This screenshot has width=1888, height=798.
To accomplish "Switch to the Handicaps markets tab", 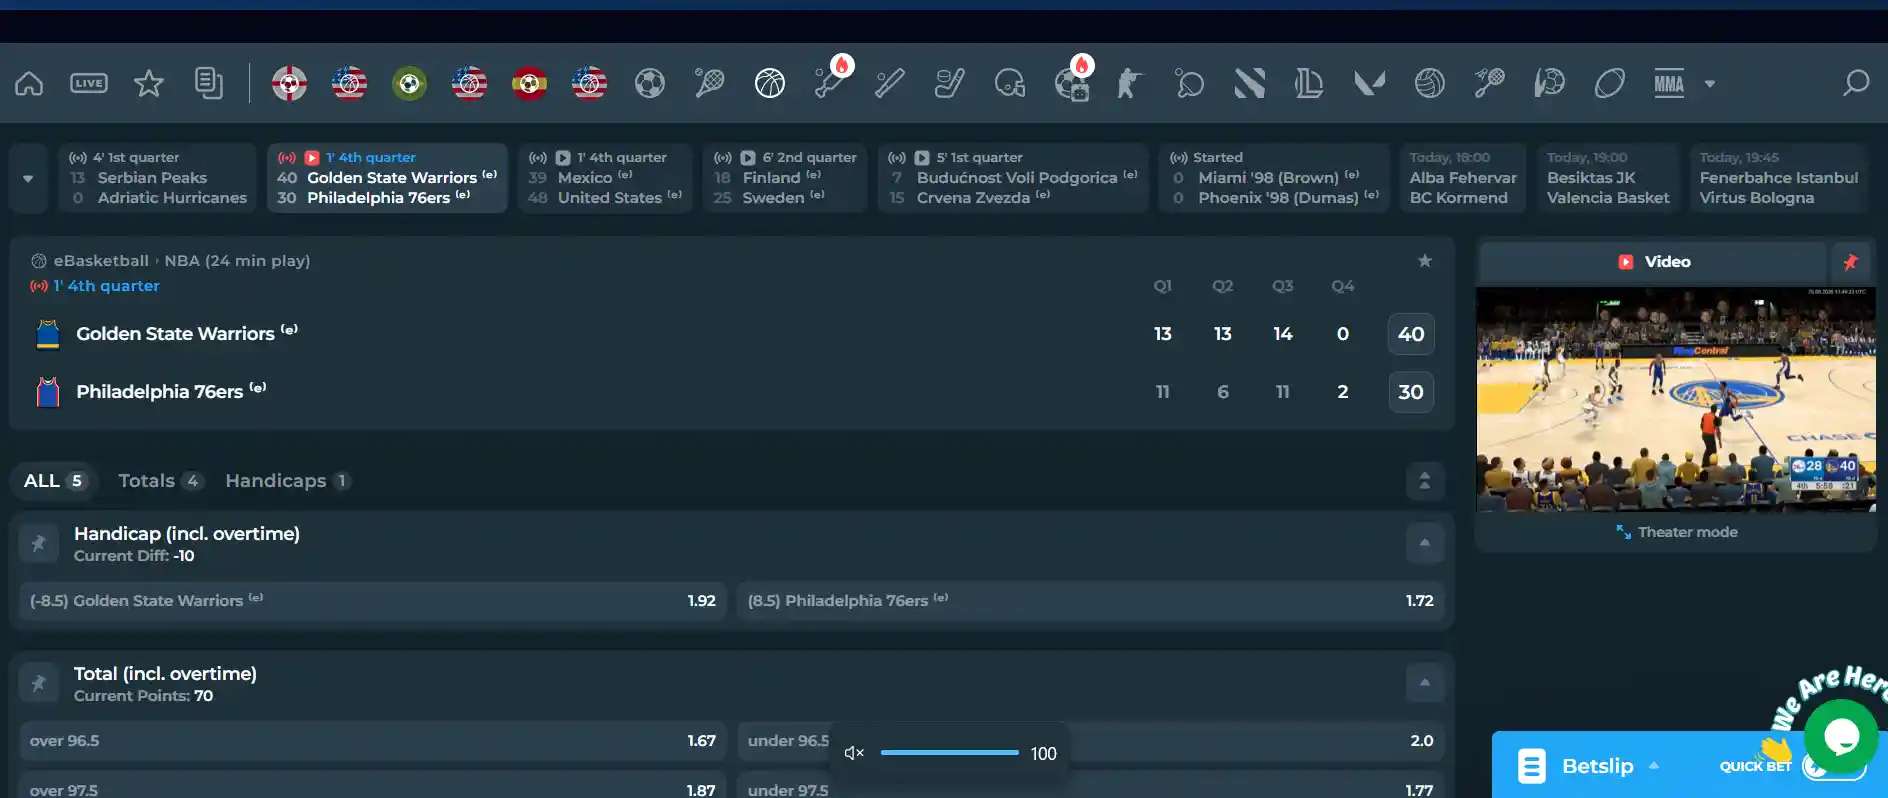I will click(x=288, y=481).
